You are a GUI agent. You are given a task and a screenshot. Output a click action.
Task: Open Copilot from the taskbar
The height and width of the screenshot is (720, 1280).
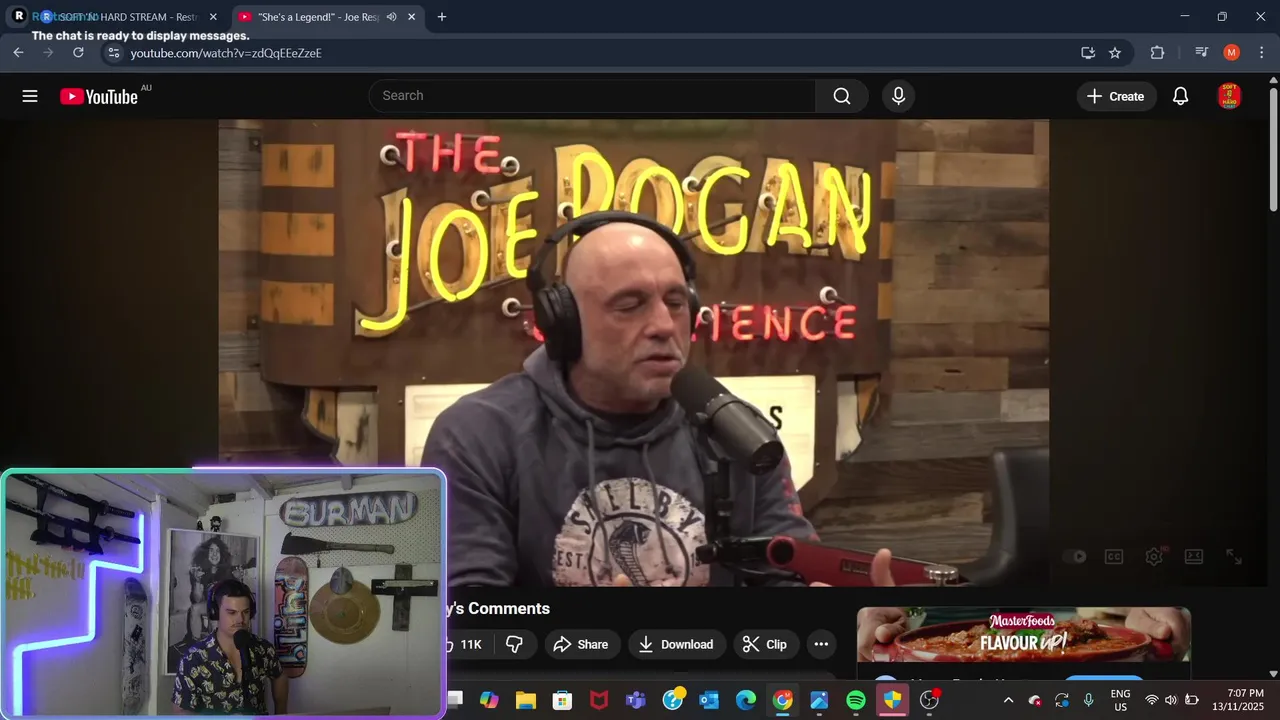pos(489,700)
